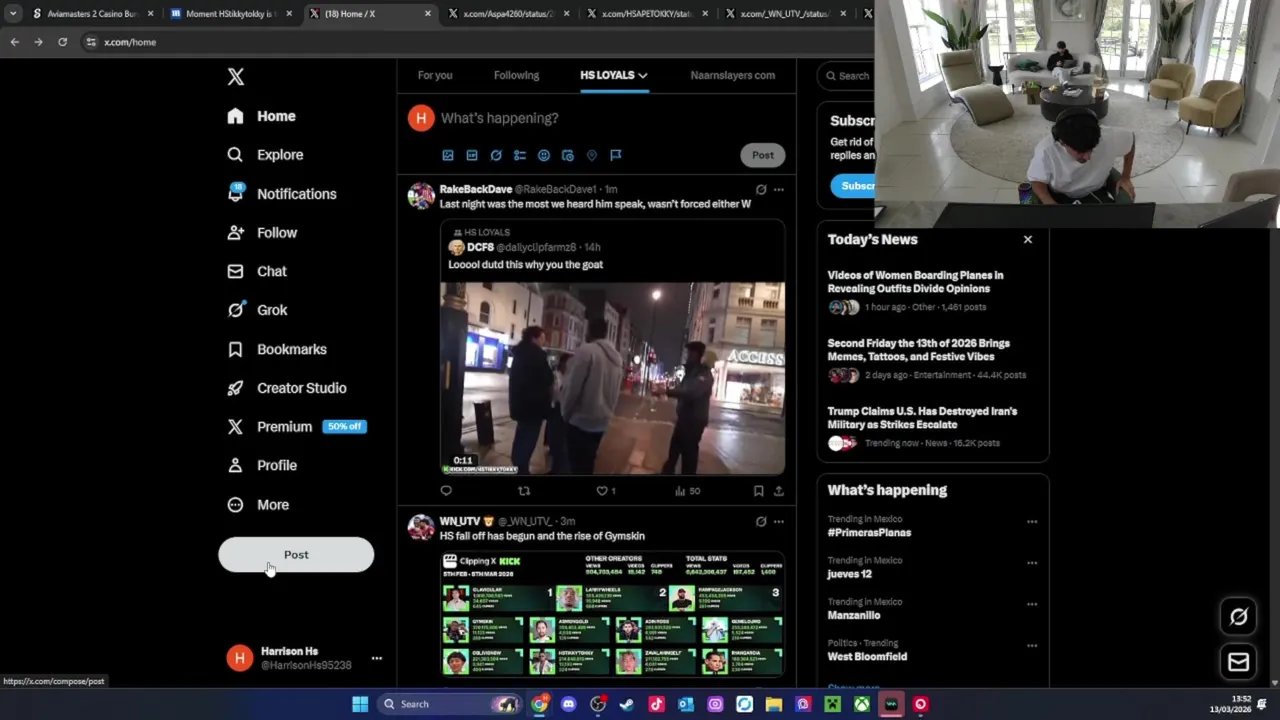Share RakeBackDave's post
This screenshot has height=720, width=1280.
(779, 491)
